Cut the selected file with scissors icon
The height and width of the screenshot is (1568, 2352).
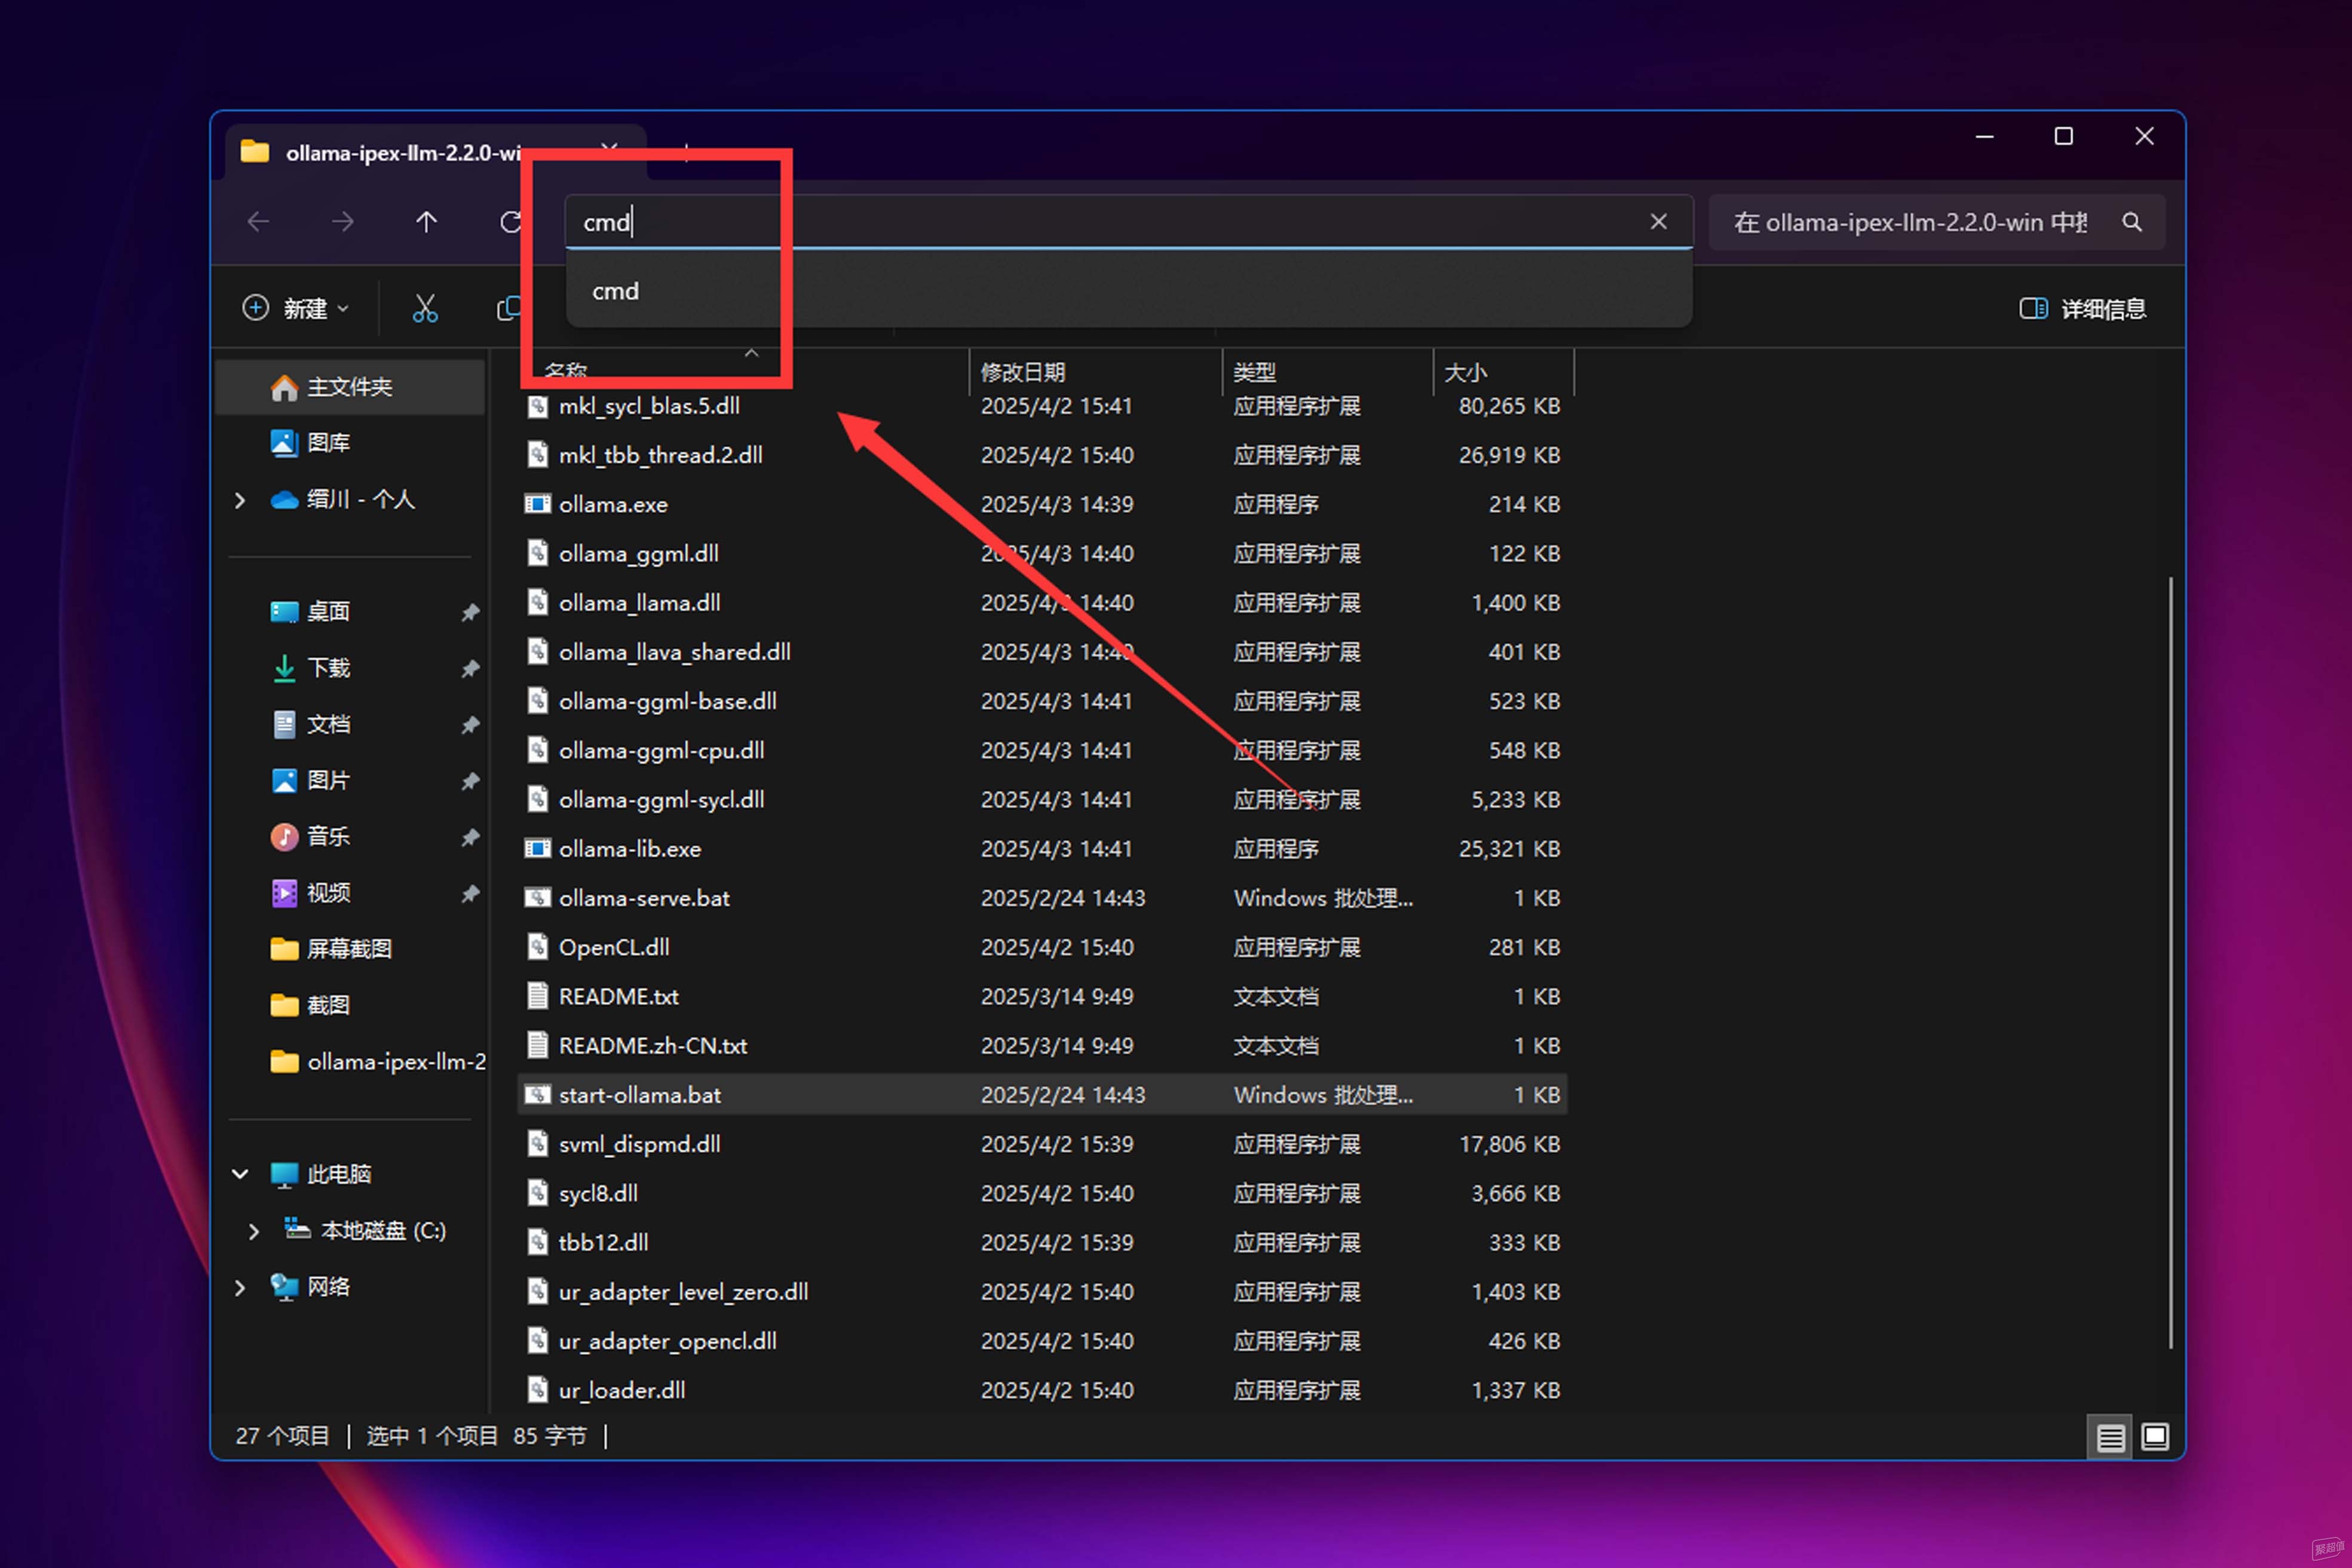pyautogui.click(x=425, y=308)
